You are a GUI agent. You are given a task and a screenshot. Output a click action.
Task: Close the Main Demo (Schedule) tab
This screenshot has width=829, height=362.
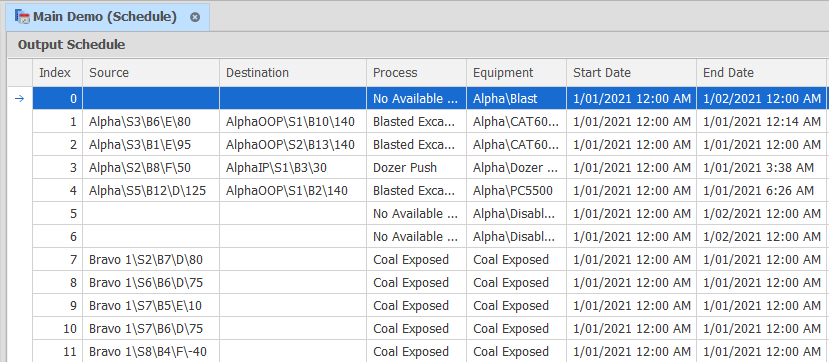[x=195, y=17]
